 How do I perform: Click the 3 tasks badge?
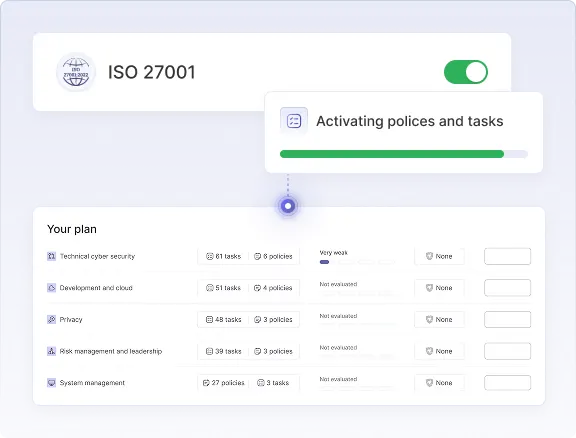[x=273, y=383]
